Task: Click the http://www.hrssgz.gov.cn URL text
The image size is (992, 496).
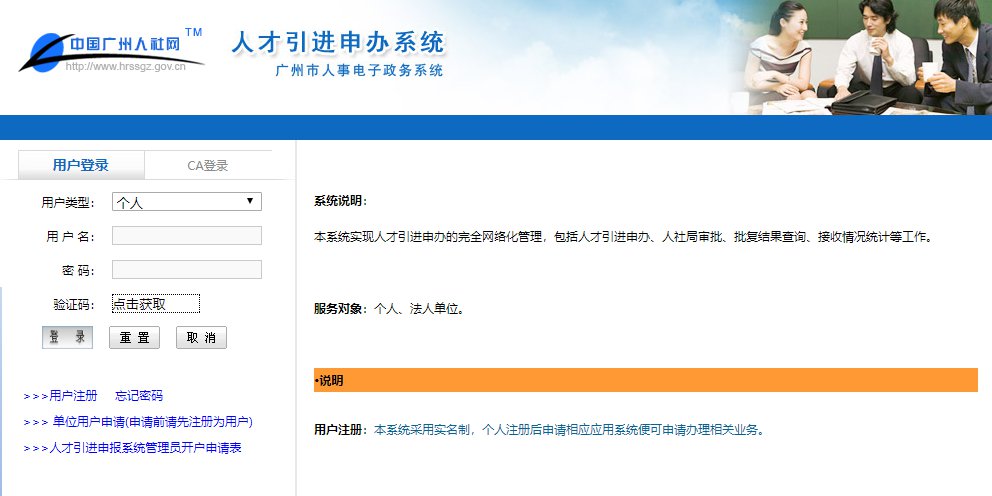Action: (125, 66)
